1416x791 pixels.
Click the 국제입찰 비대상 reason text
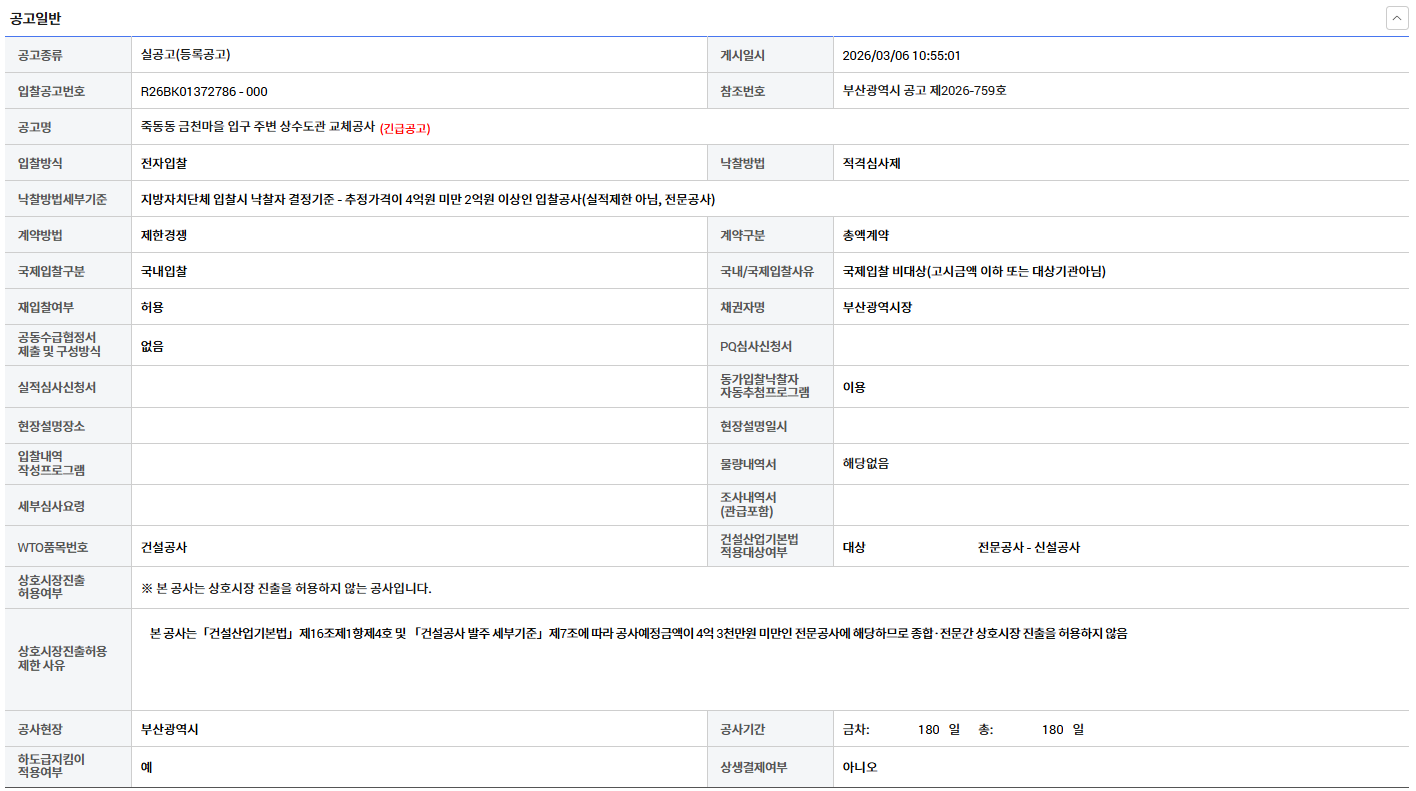[x=973, y=271]
